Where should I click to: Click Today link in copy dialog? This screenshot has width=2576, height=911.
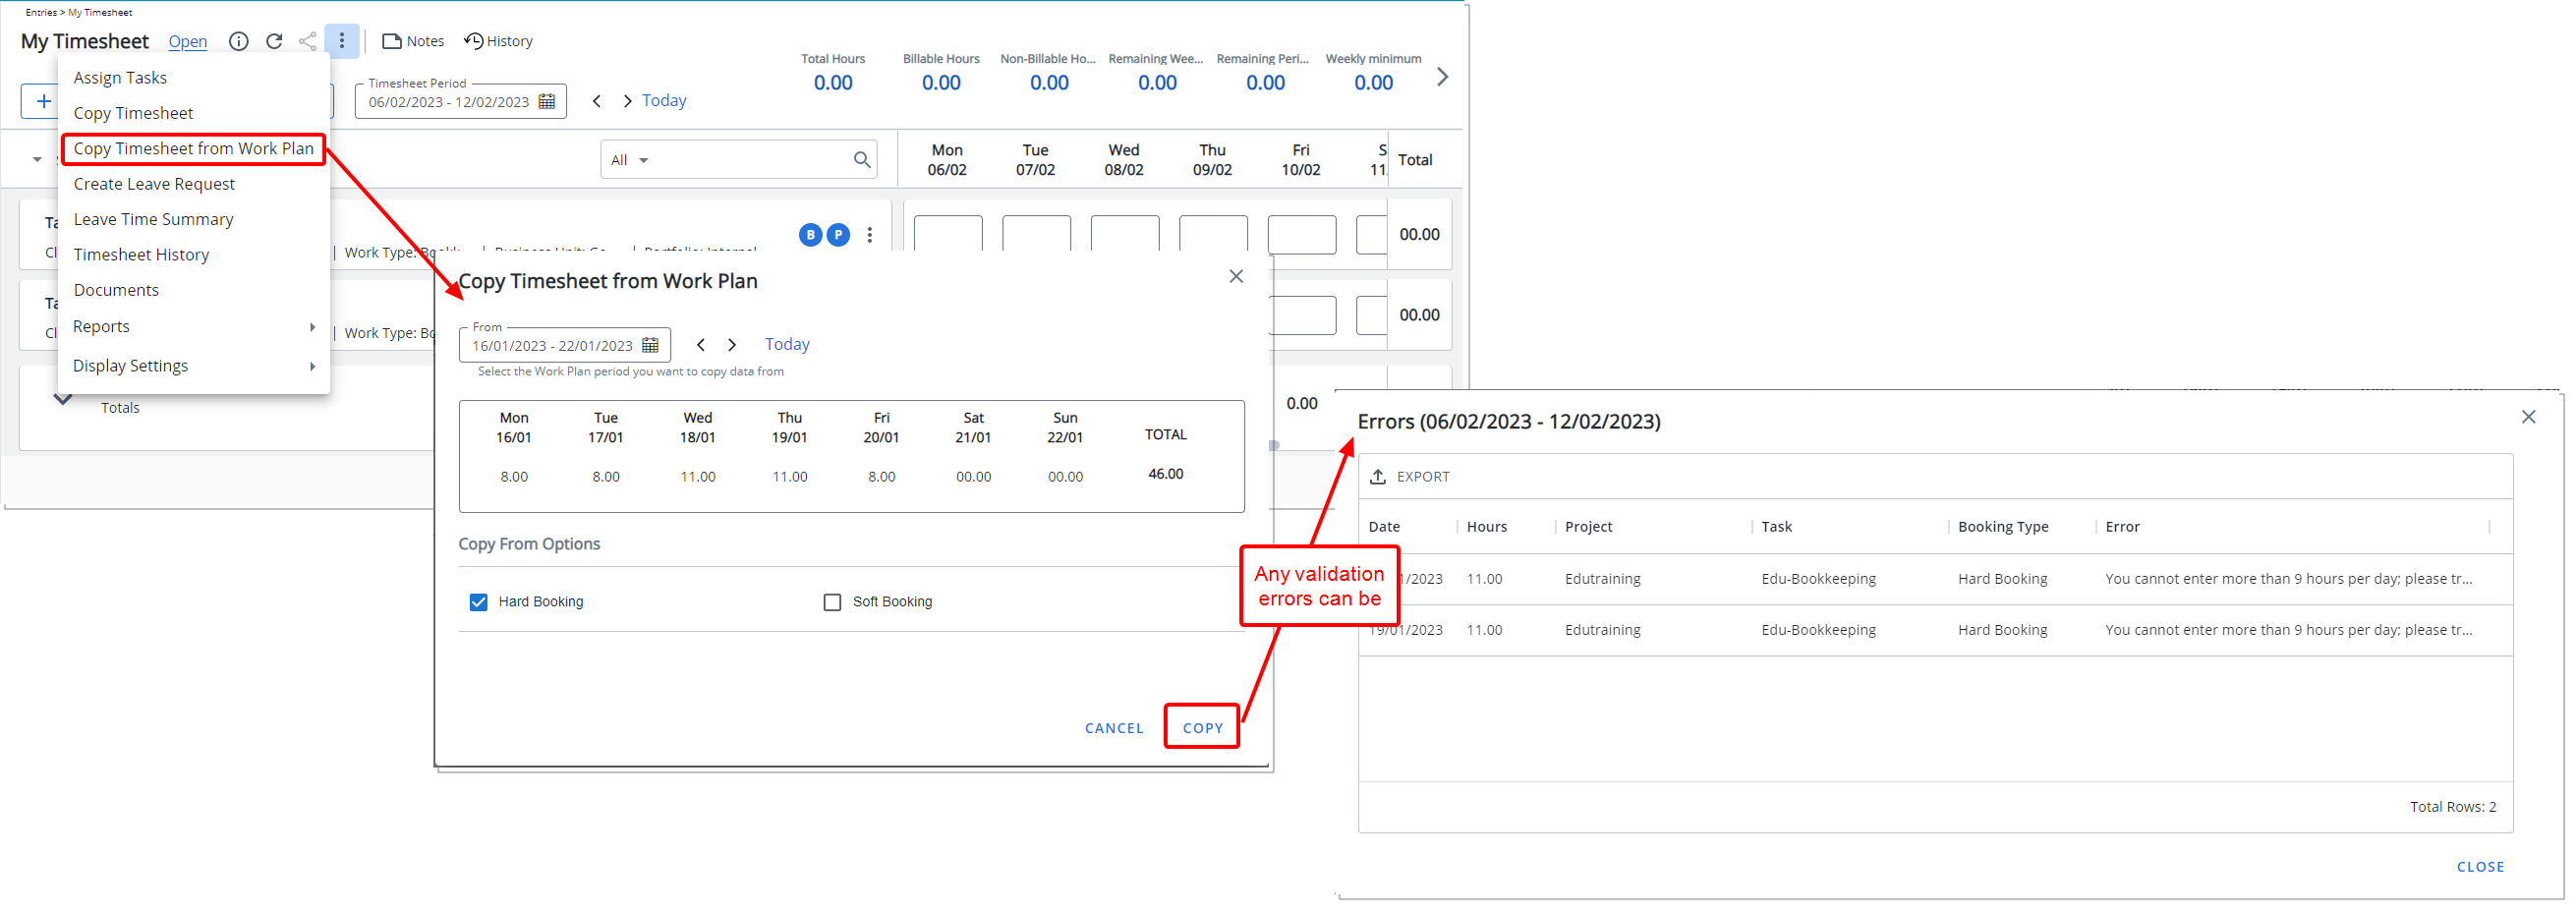click(x=787, y=344)
